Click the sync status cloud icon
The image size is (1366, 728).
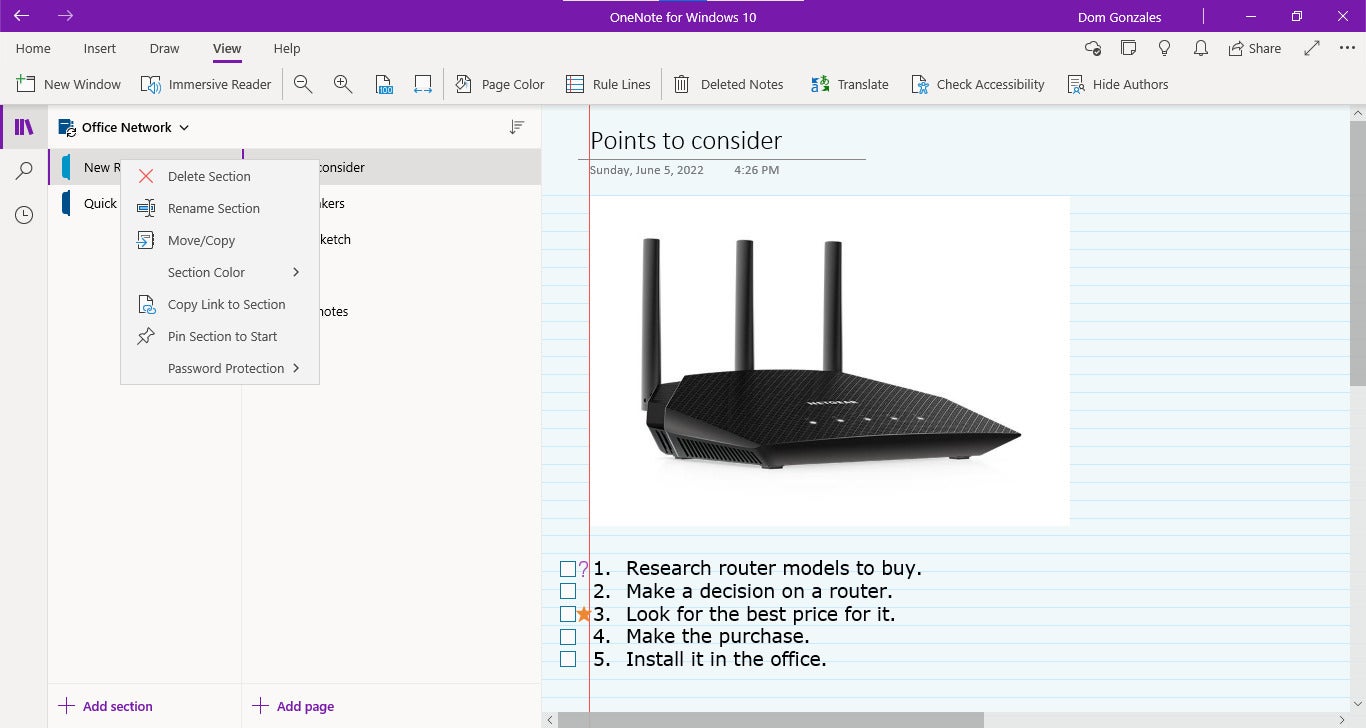1093,48
